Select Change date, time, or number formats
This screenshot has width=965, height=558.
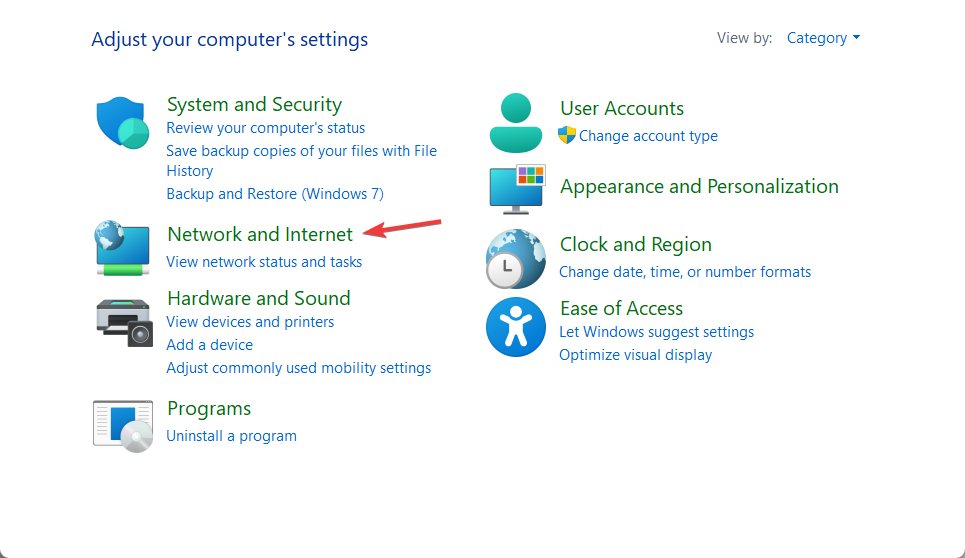pos(685,272)
